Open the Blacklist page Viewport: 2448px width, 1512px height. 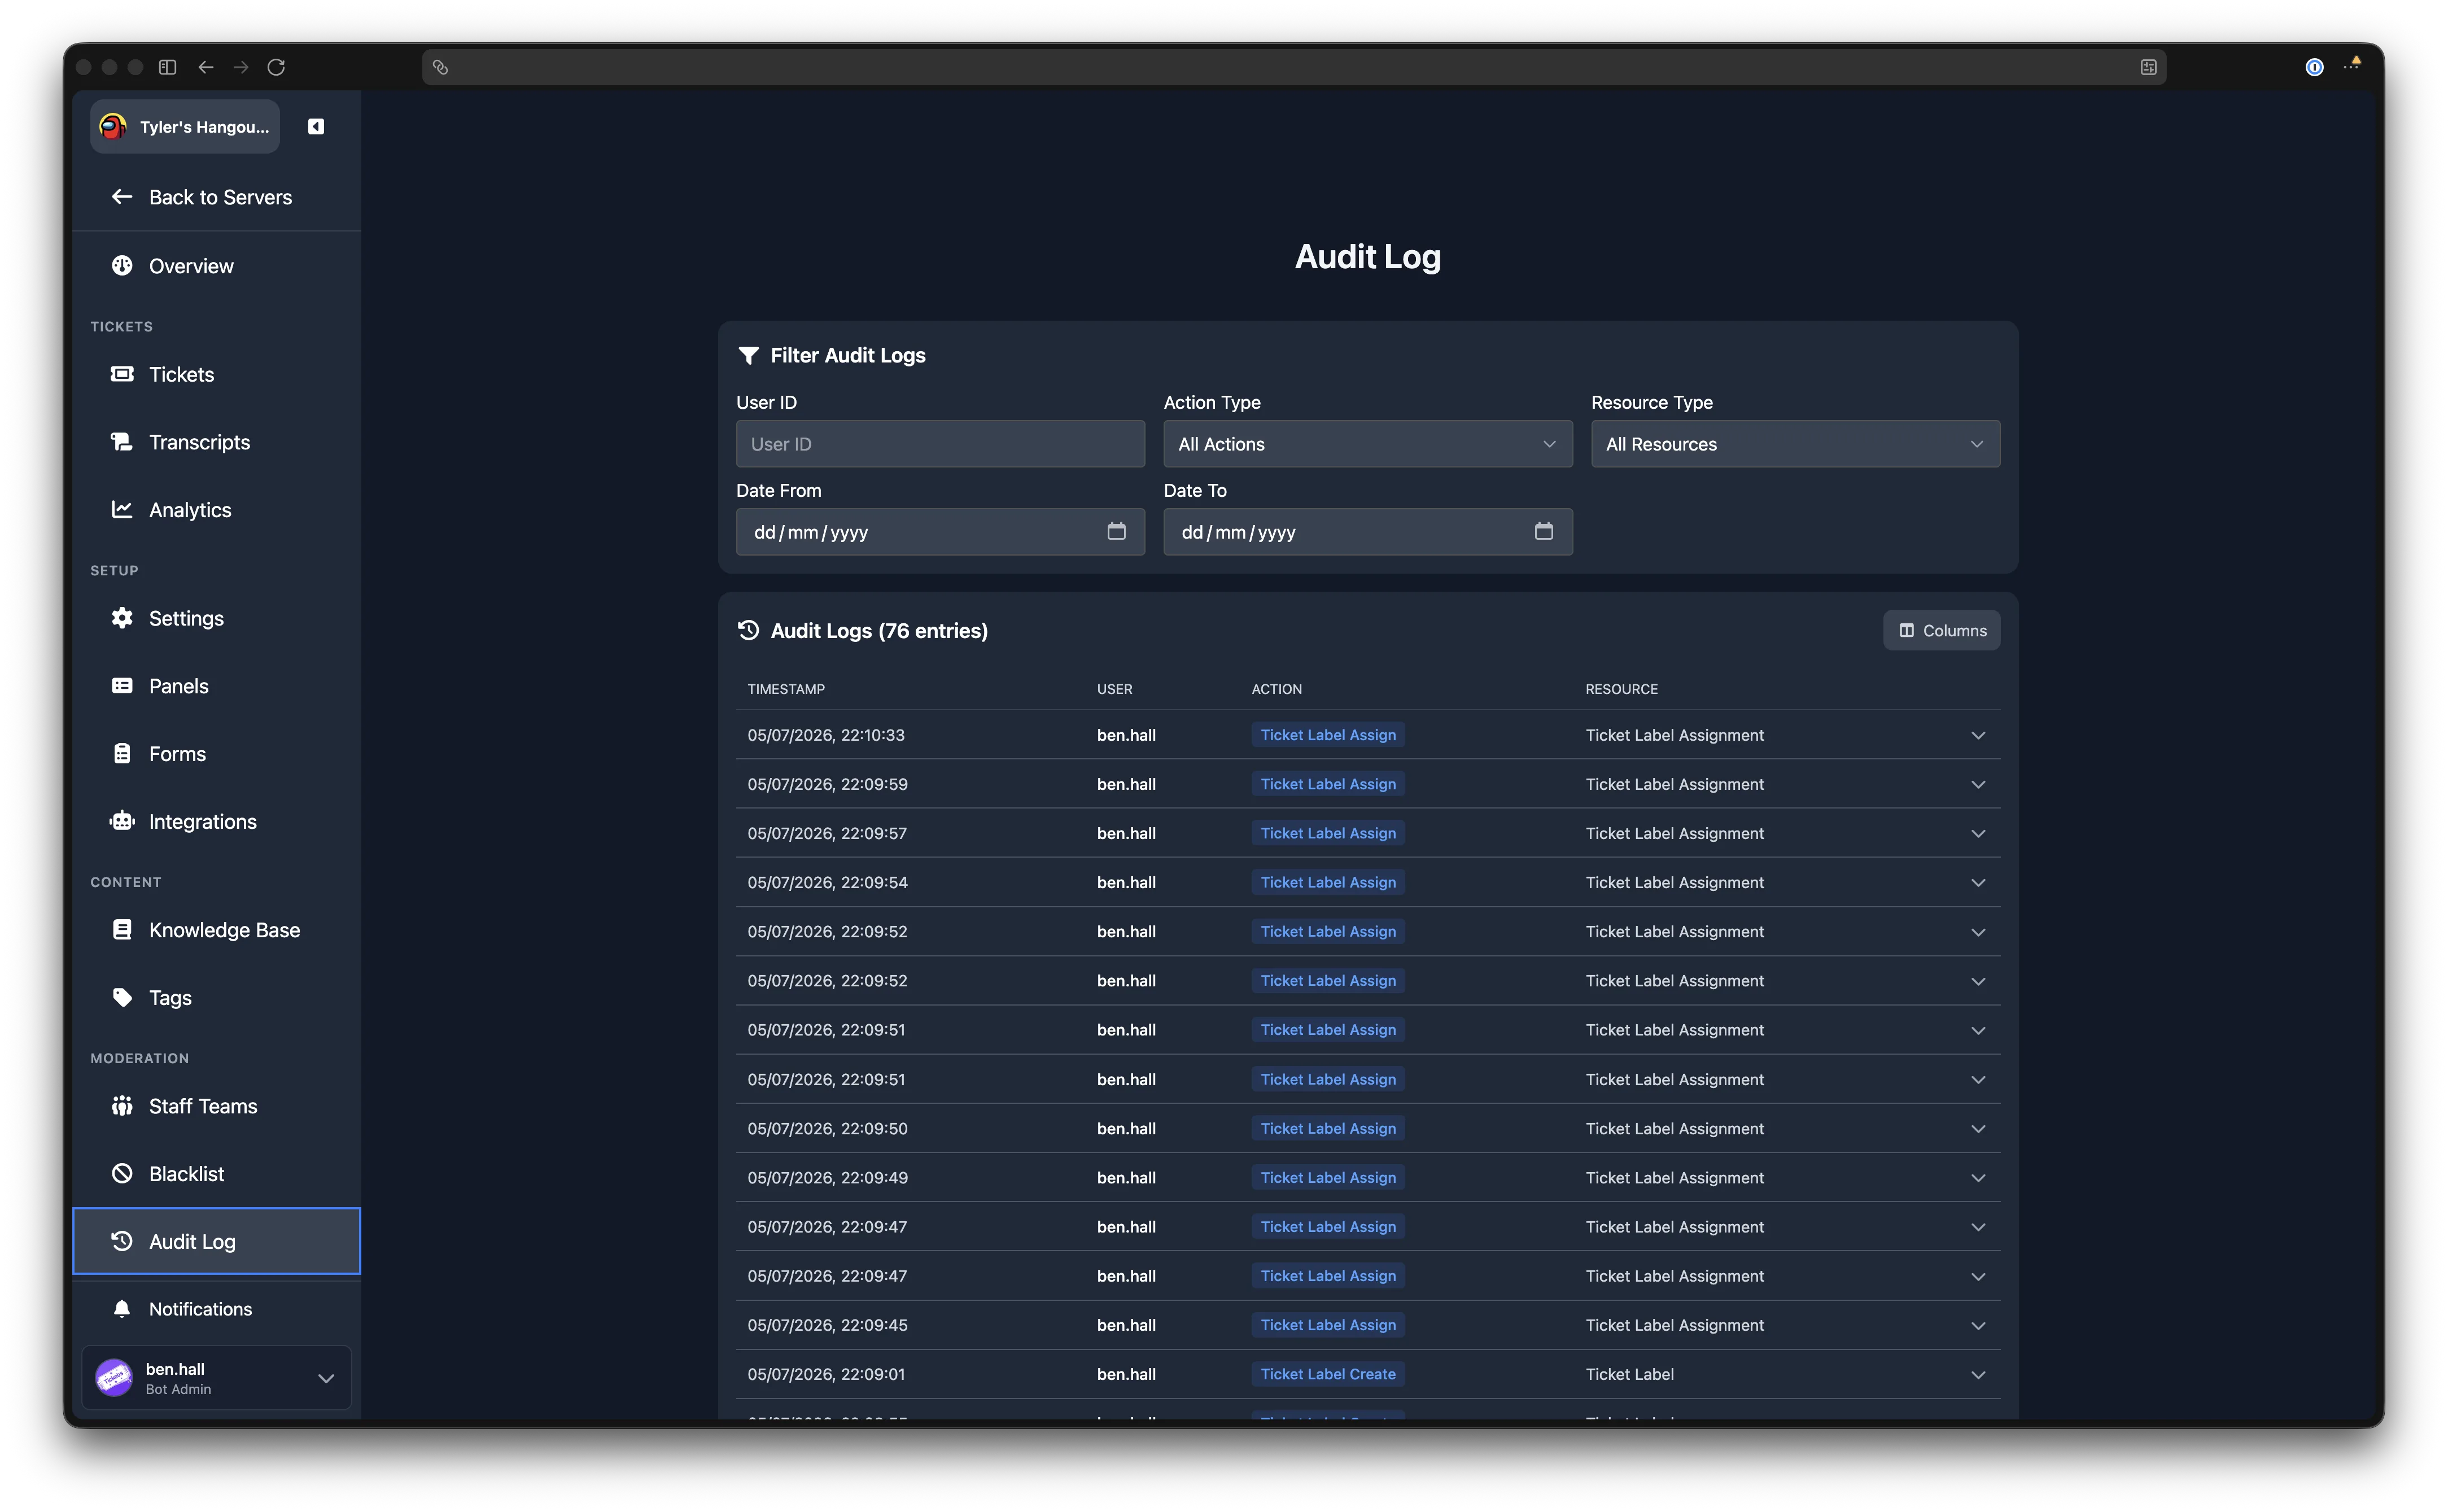pos(217,1174)
